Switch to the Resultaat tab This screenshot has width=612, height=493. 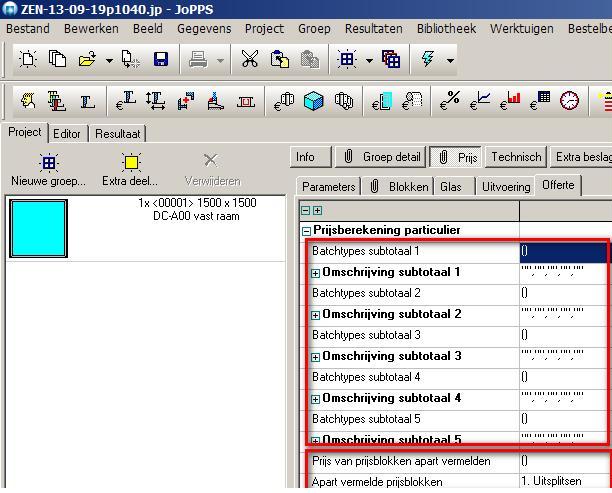coord(117,134)
